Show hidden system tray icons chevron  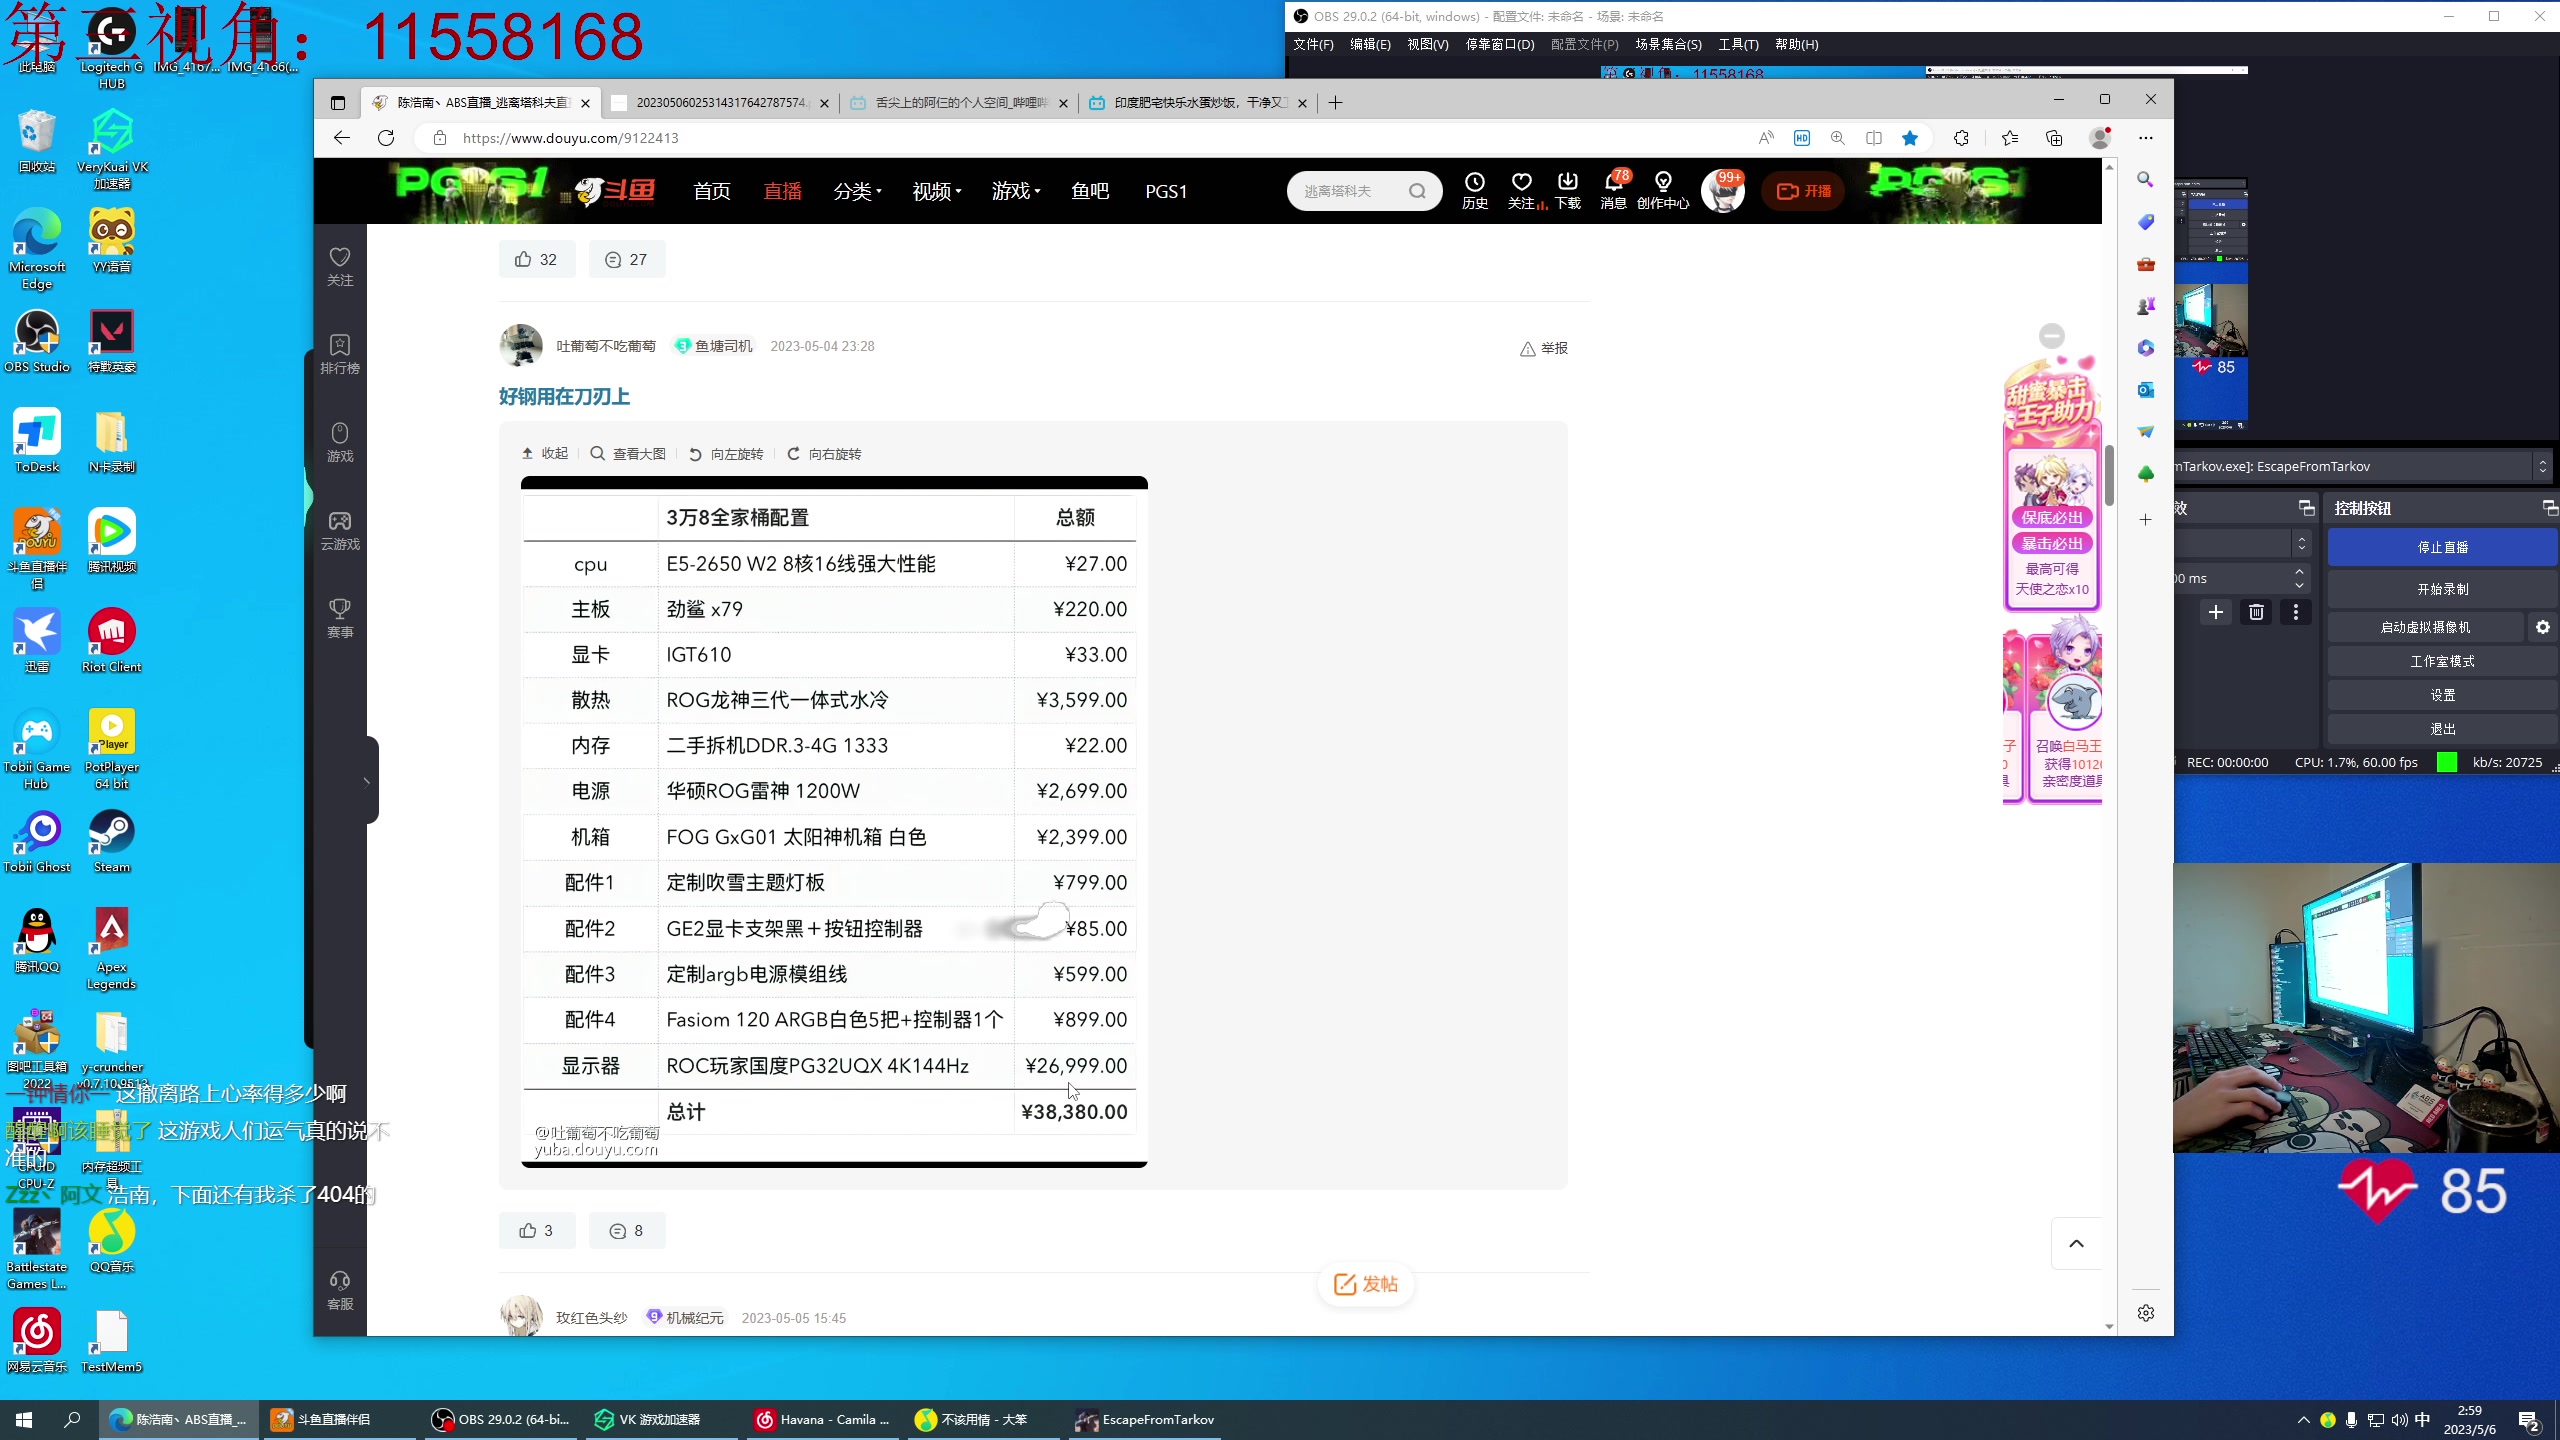coord(2304,1419)
